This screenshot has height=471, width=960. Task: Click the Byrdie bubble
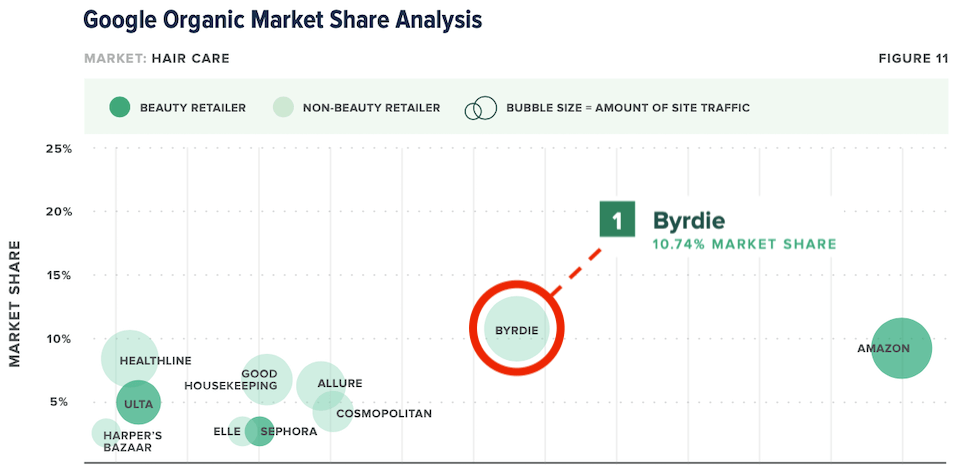pos(517,329)
